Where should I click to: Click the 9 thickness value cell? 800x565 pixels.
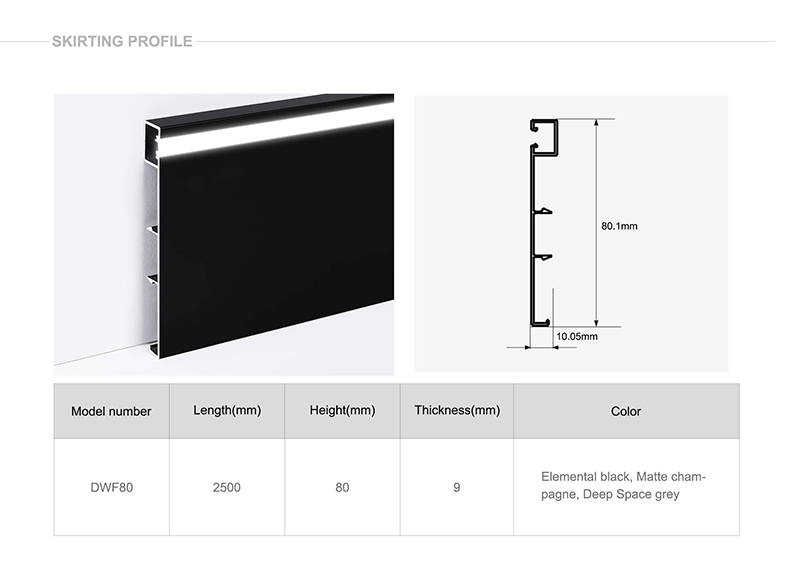(457, 488)
